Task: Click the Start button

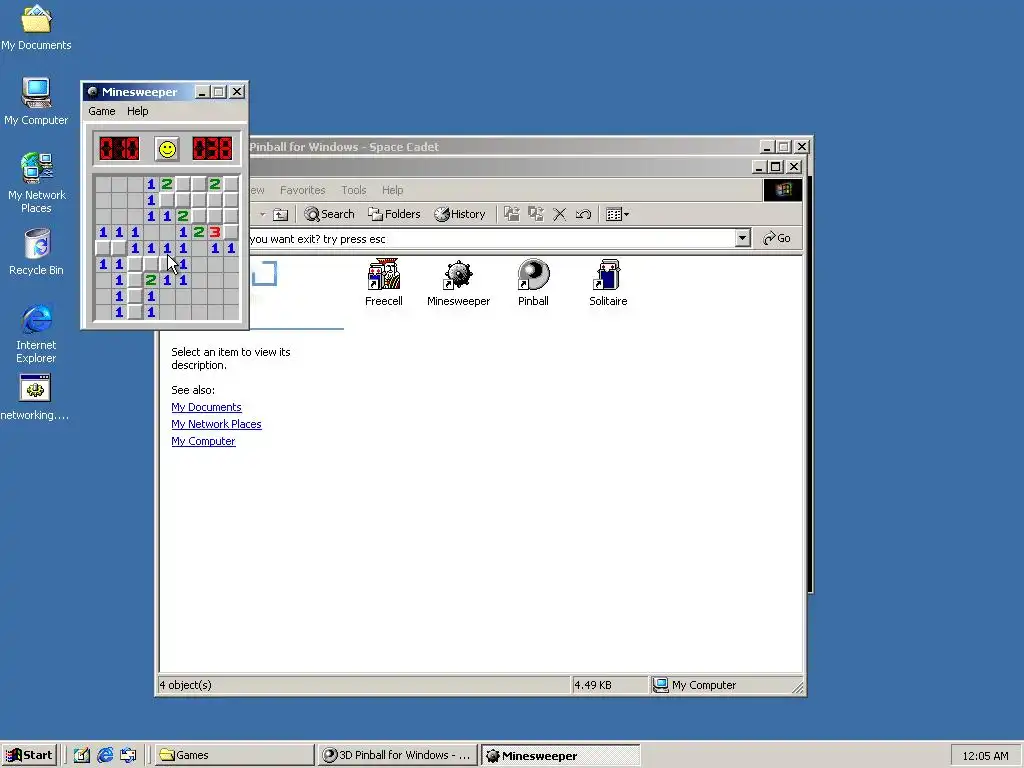Action: click(x=29, y=755)
